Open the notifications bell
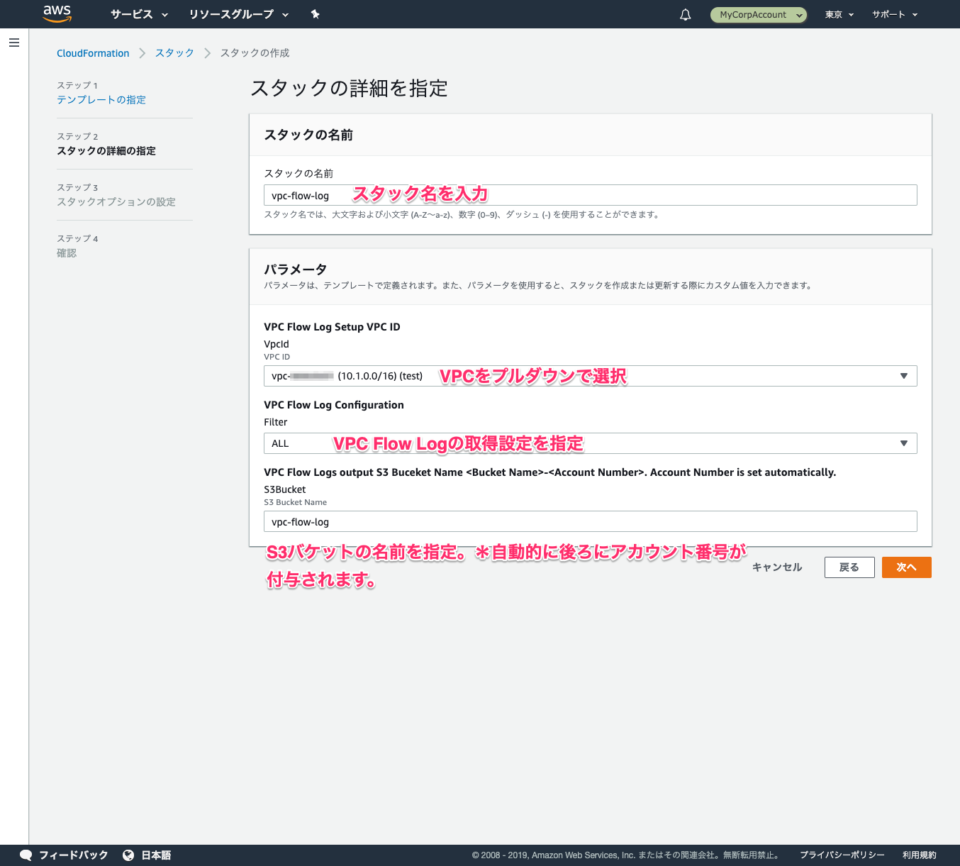Image resolution: width=960 pixels, height=866 pixels. click(x=684, y=14)
